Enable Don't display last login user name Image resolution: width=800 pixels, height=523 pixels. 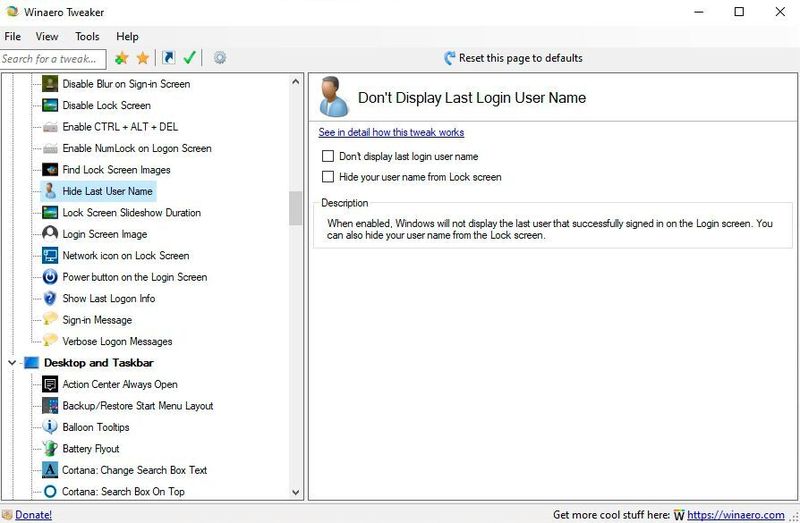328,156
